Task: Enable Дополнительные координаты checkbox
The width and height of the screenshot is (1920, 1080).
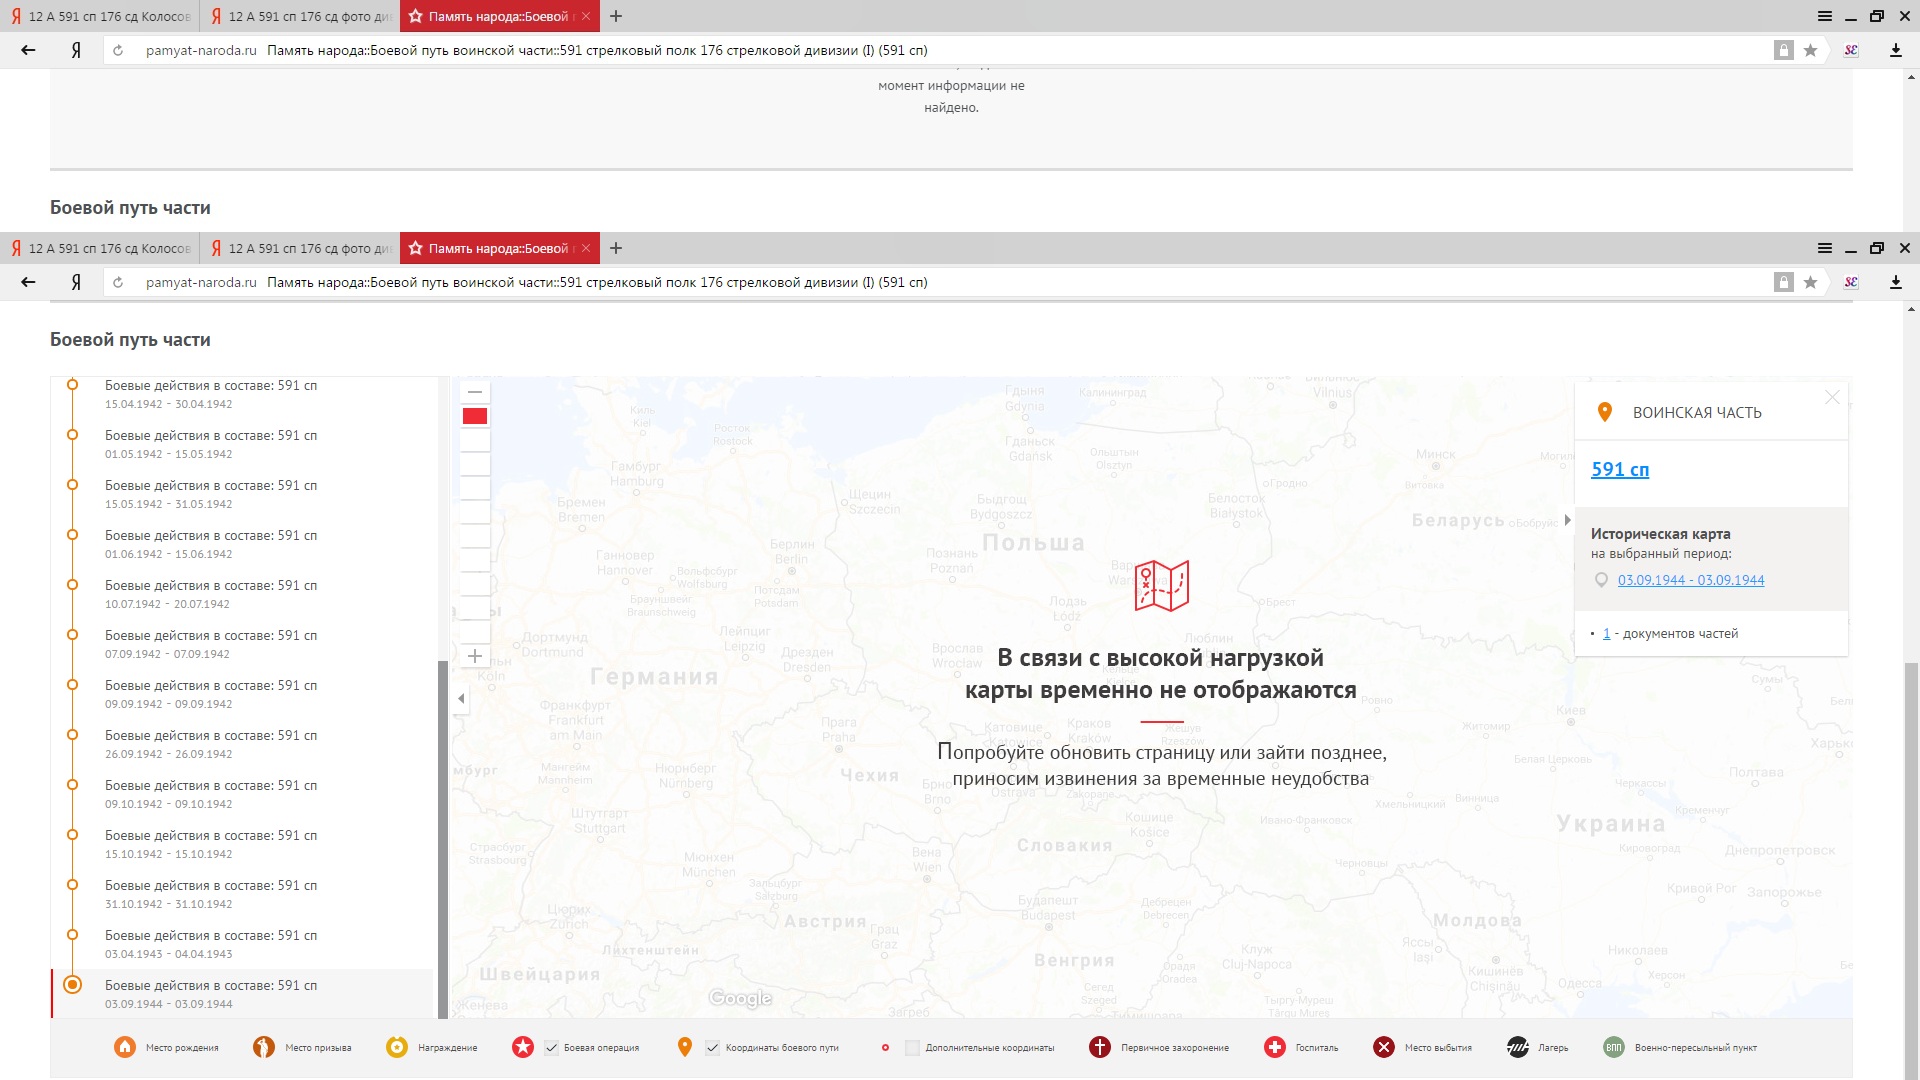Action: tap(912, 1048)
